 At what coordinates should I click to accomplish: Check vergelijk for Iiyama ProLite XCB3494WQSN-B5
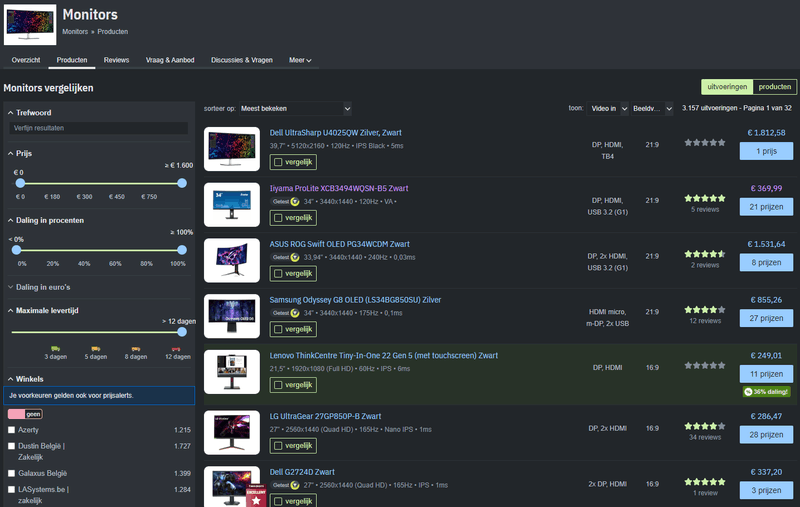[x=293, y=218]
